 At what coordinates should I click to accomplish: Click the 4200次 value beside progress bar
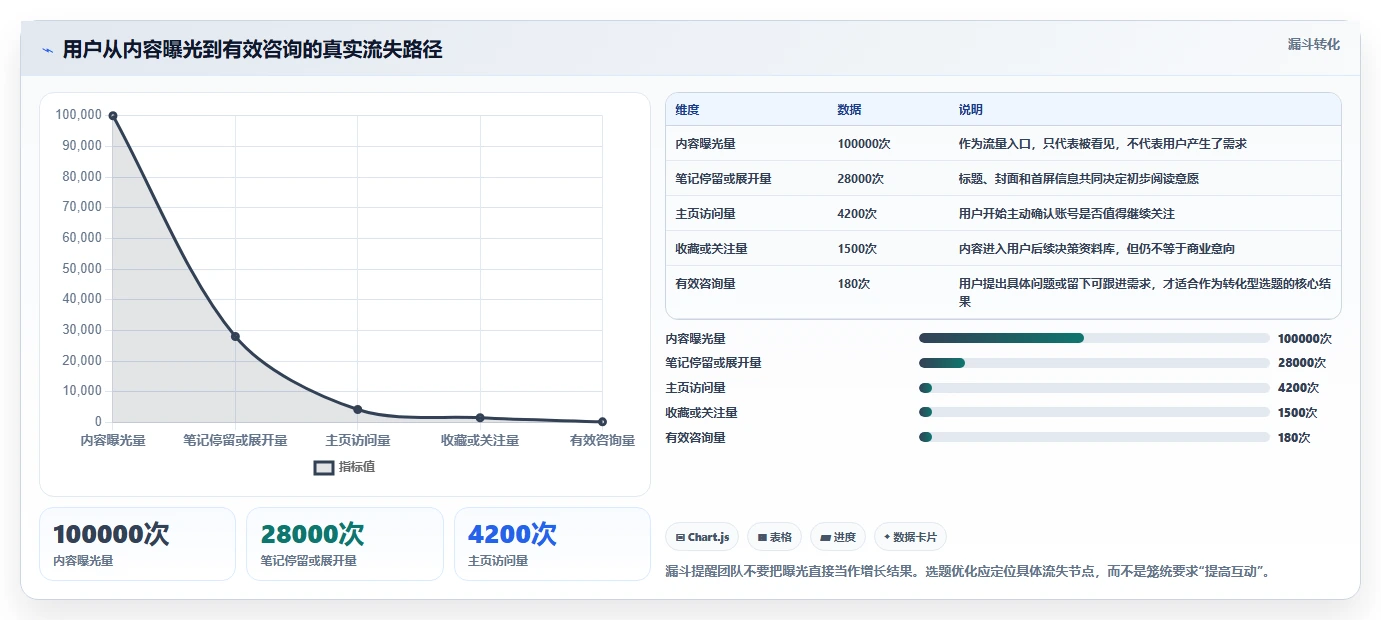1298,388
